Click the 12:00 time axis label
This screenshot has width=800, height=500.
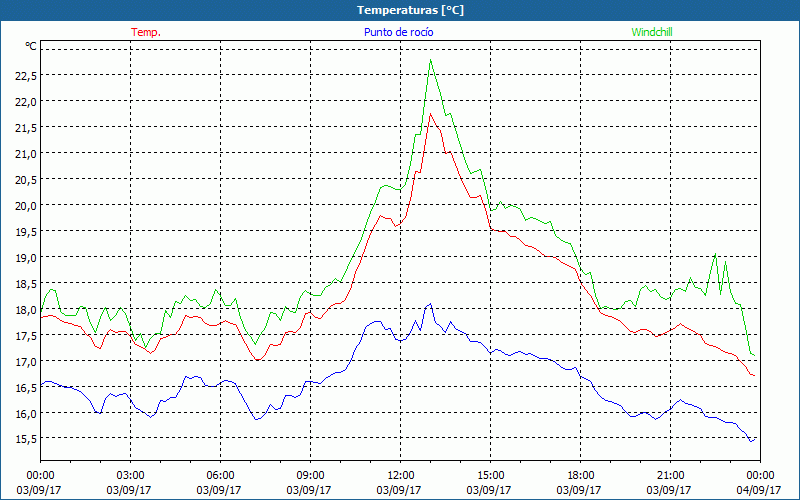pos(401,475)
